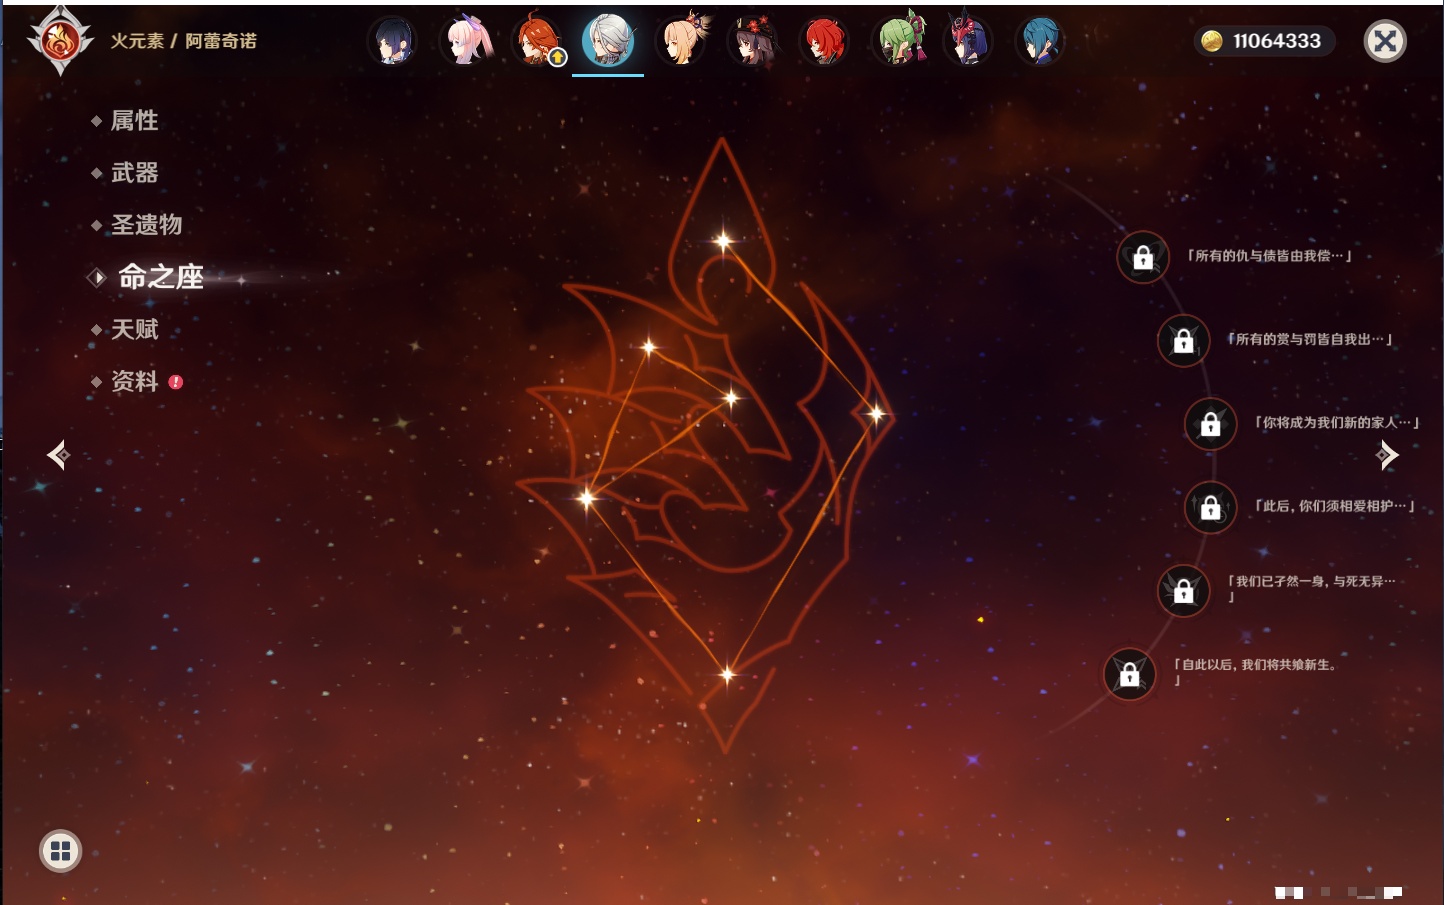The image size is (1444, 905).
Task: Close the character screen with the X button
Action: tap(1385, 41)
